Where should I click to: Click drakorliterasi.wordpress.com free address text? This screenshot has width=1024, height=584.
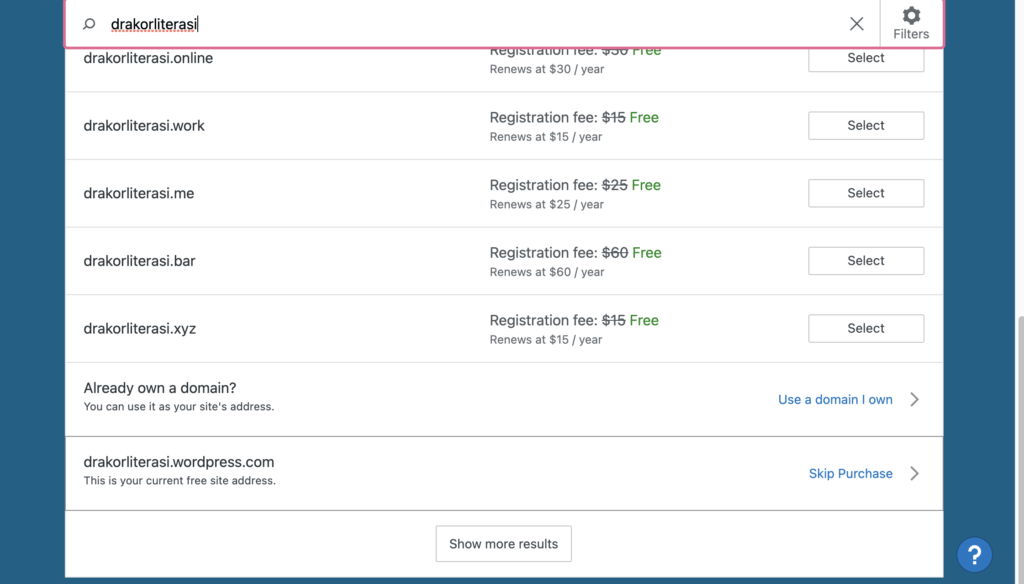[178, 462]
